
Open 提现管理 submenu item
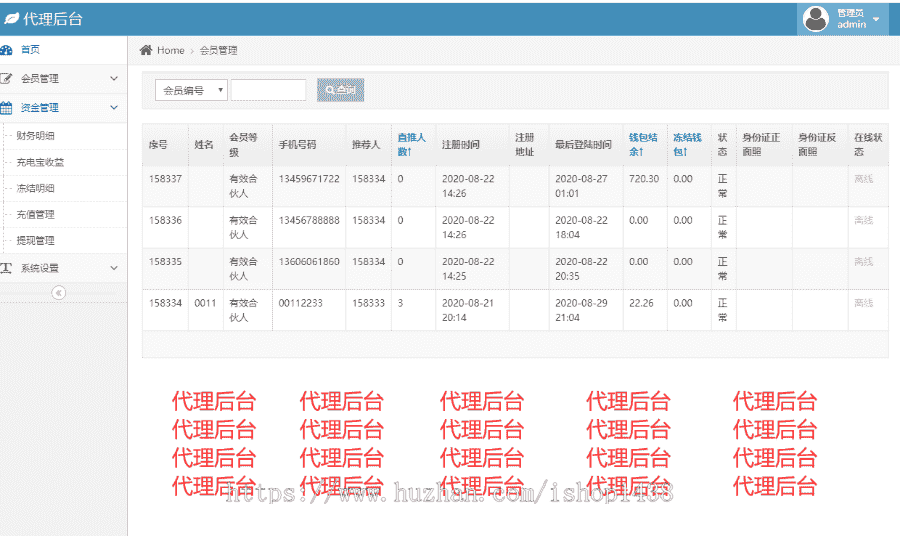(36, 241)
